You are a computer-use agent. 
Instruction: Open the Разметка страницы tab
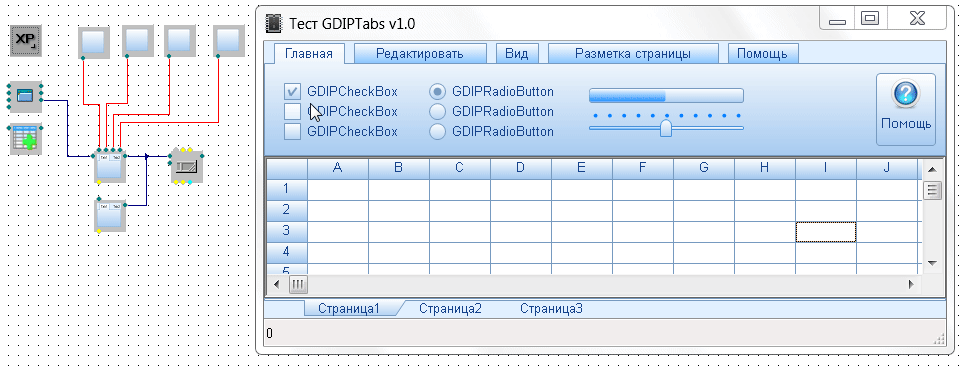pos(633,53)
